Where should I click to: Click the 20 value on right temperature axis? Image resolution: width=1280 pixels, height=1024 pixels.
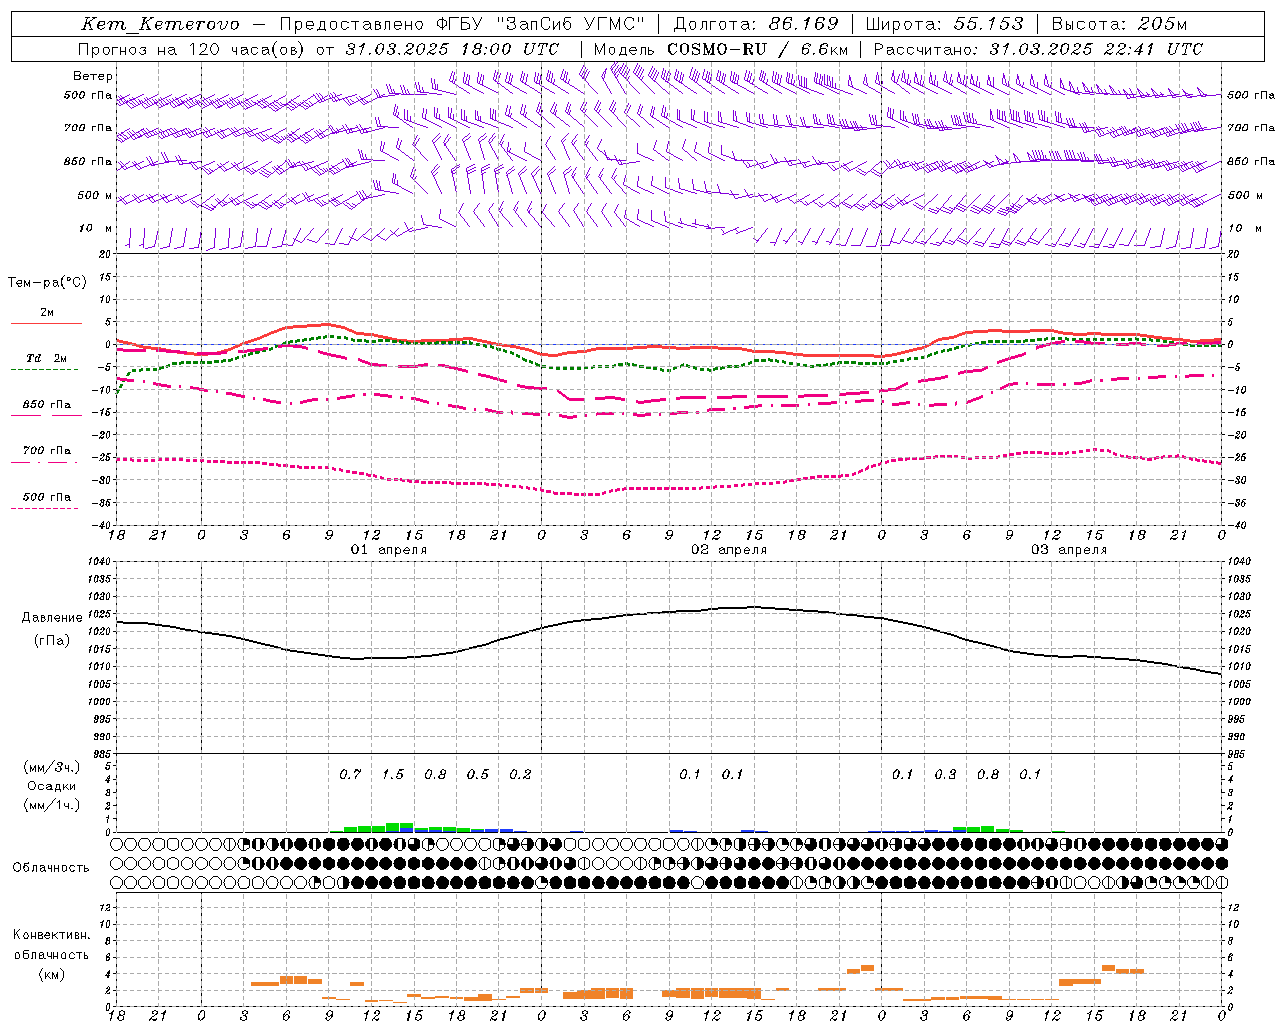coord(1233,255)
